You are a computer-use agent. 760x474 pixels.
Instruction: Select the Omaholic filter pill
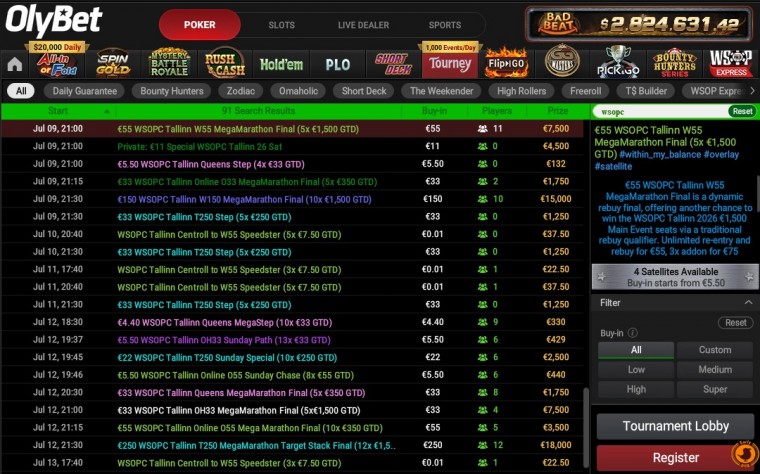pos(298,91)
